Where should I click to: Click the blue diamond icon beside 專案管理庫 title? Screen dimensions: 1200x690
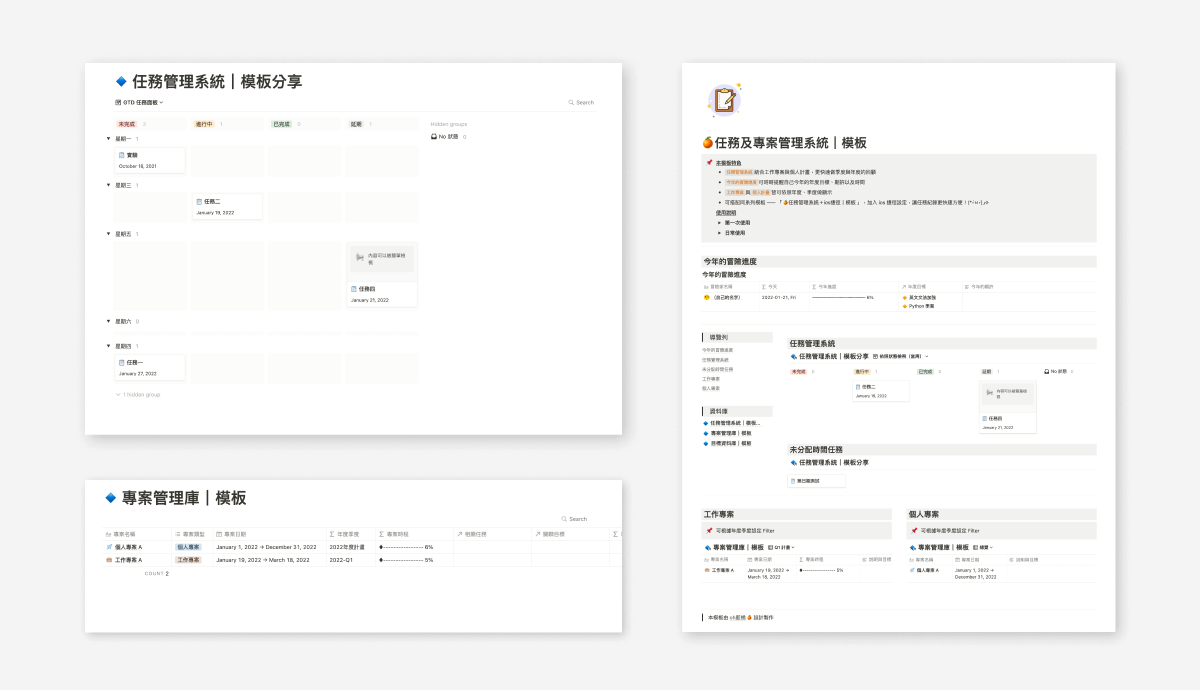click(x=111, y=498)
